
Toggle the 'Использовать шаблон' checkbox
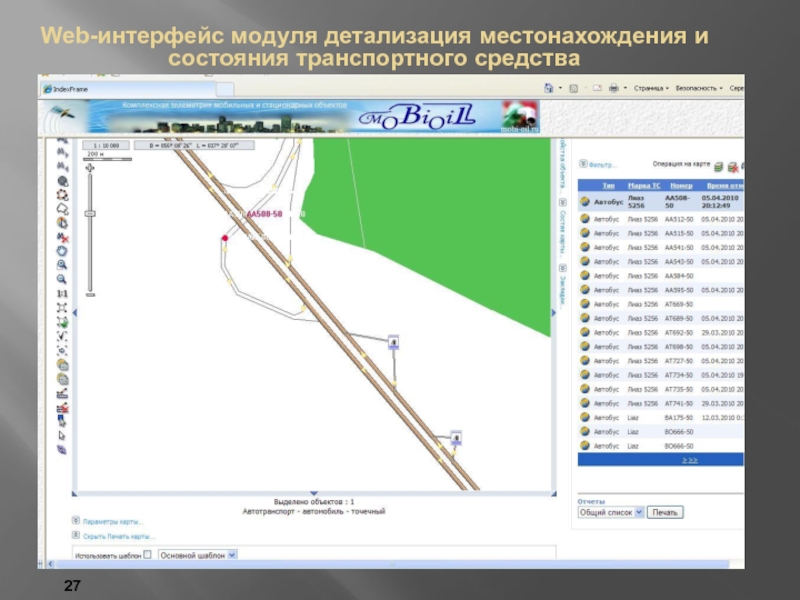pyautogui.click(x=148, y=553)
